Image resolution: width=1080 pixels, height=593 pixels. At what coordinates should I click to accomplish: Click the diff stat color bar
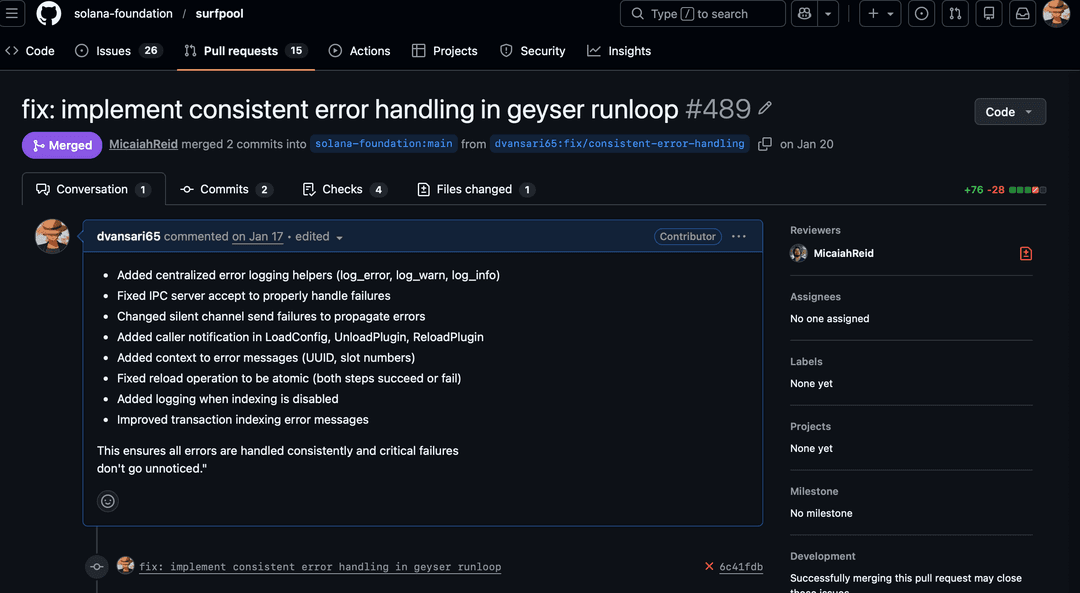pyautogui.click(x=1025, y=190)
